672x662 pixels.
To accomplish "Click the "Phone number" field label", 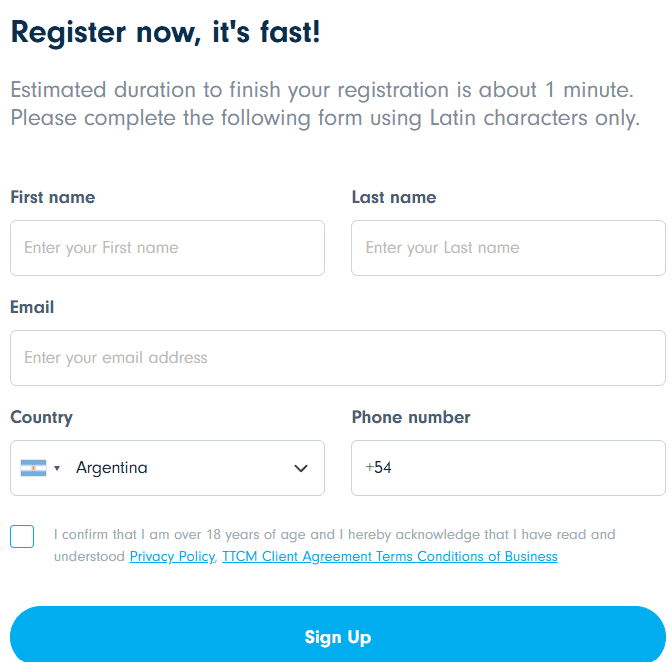I will pyautogui.click(x=411, y=417).
